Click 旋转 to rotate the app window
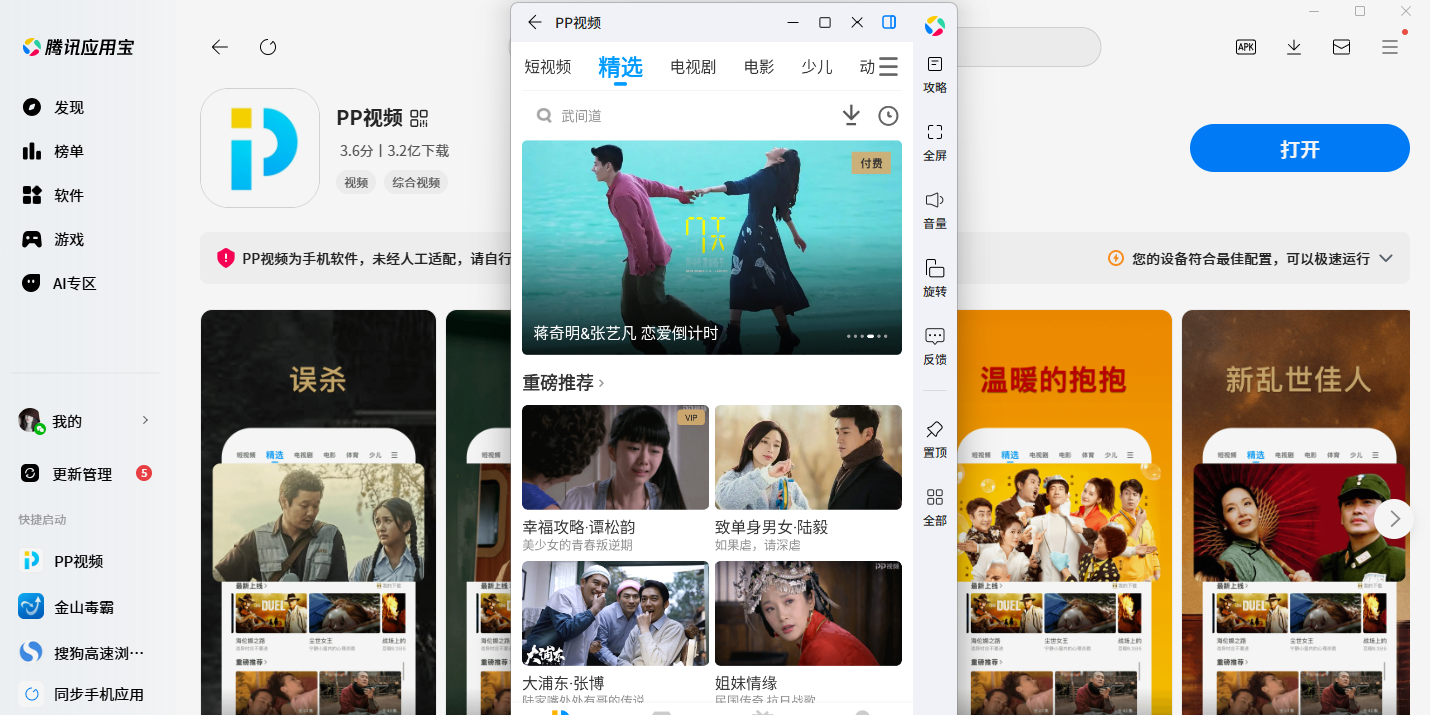The image size is (1430, 715). tap(935, 279)
